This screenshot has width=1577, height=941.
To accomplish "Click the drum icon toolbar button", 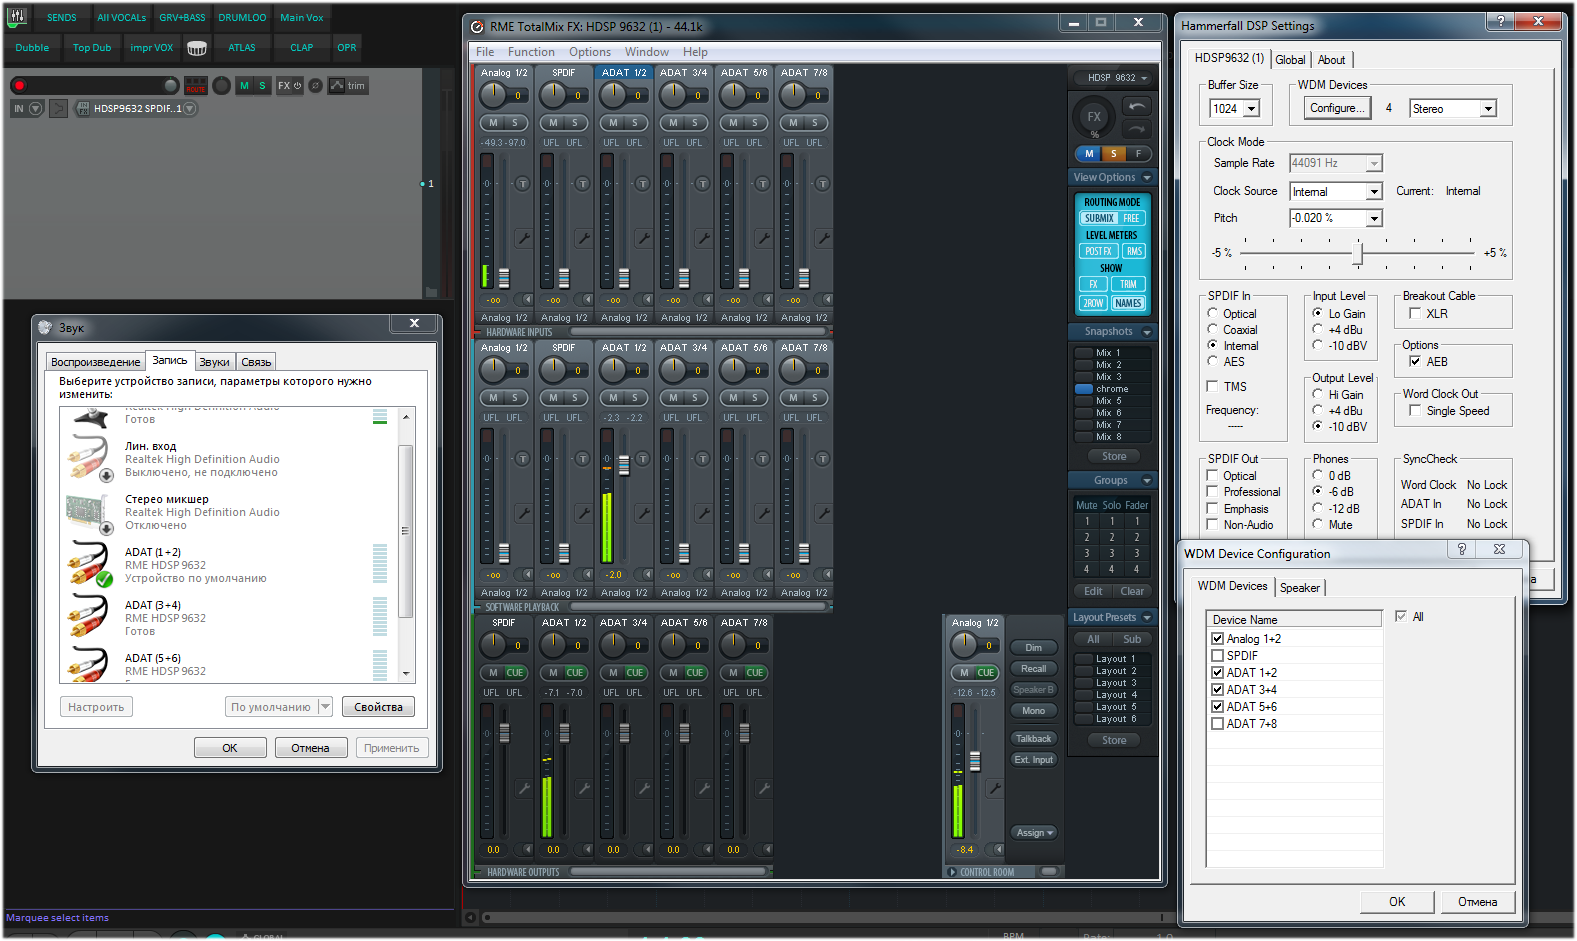I will click(x=197, y=47).
